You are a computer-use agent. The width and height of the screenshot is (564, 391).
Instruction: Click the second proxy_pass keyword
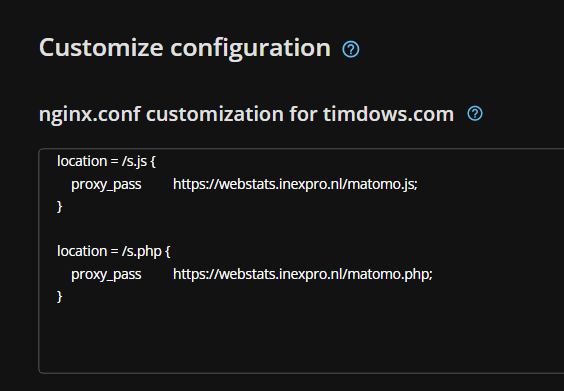pyautogui.click(x=106, y=274)
